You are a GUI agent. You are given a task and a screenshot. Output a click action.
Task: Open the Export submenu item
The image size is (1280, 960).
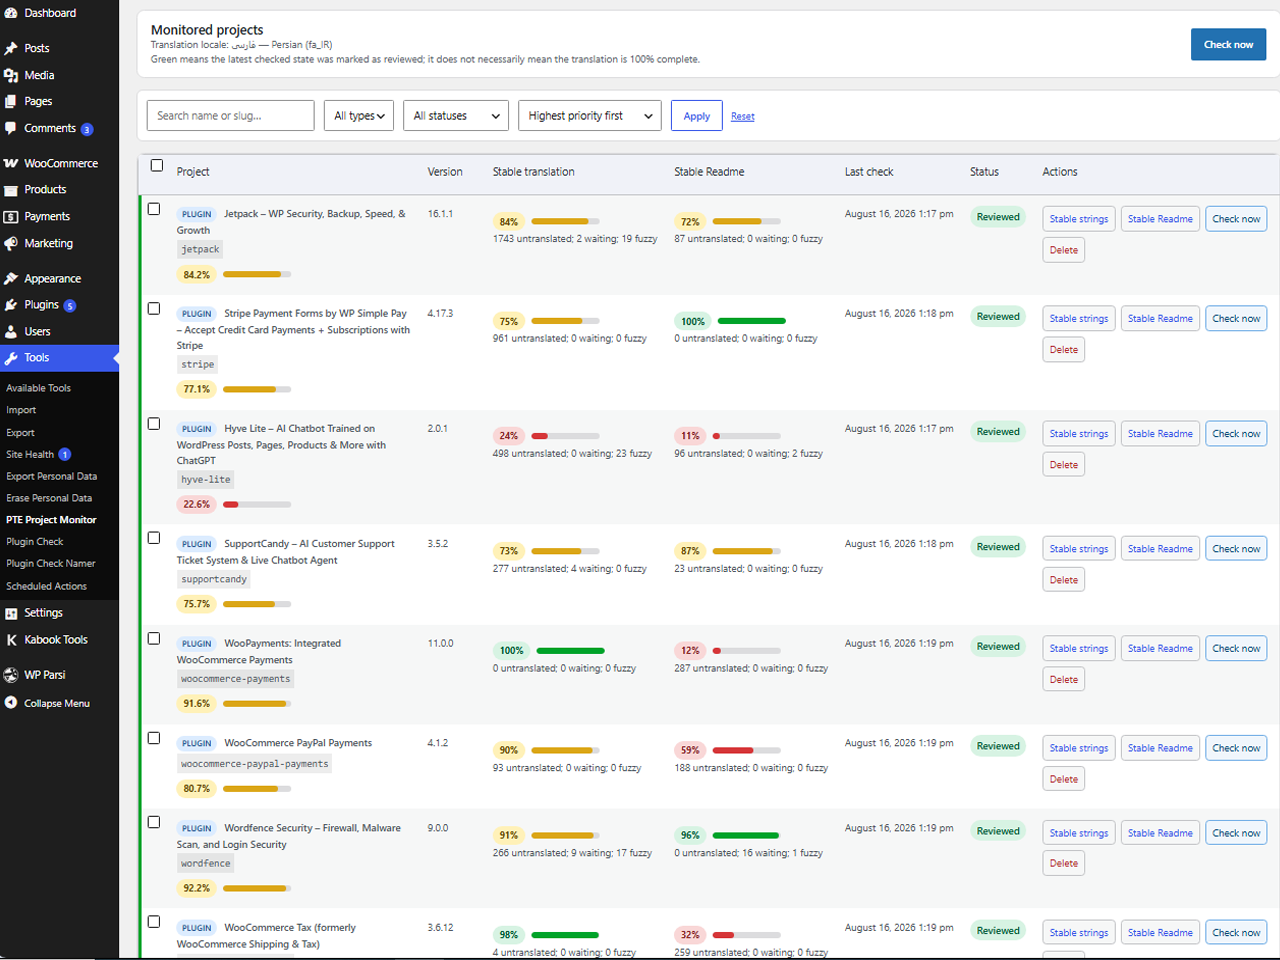[x=20, y=433]
